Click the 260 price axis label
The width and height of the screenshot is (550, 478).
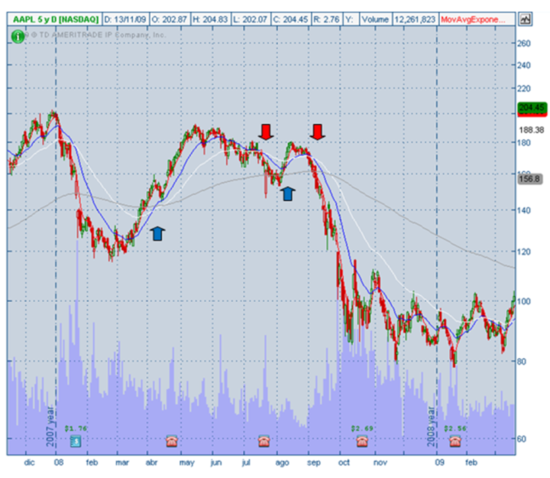click(524, 43)
